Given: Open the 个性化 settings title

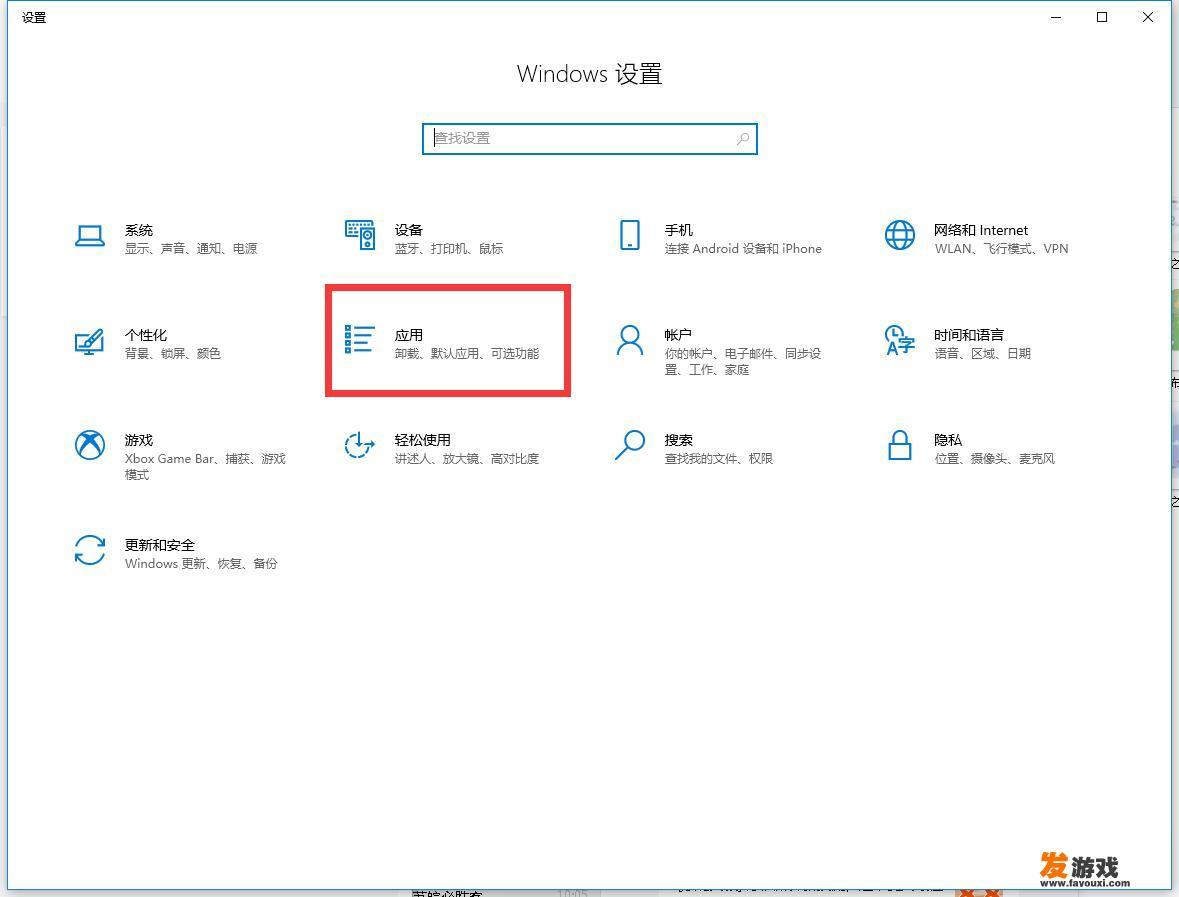Looking at the screenshot, I should pyautogui.click(x=146, y=335).
